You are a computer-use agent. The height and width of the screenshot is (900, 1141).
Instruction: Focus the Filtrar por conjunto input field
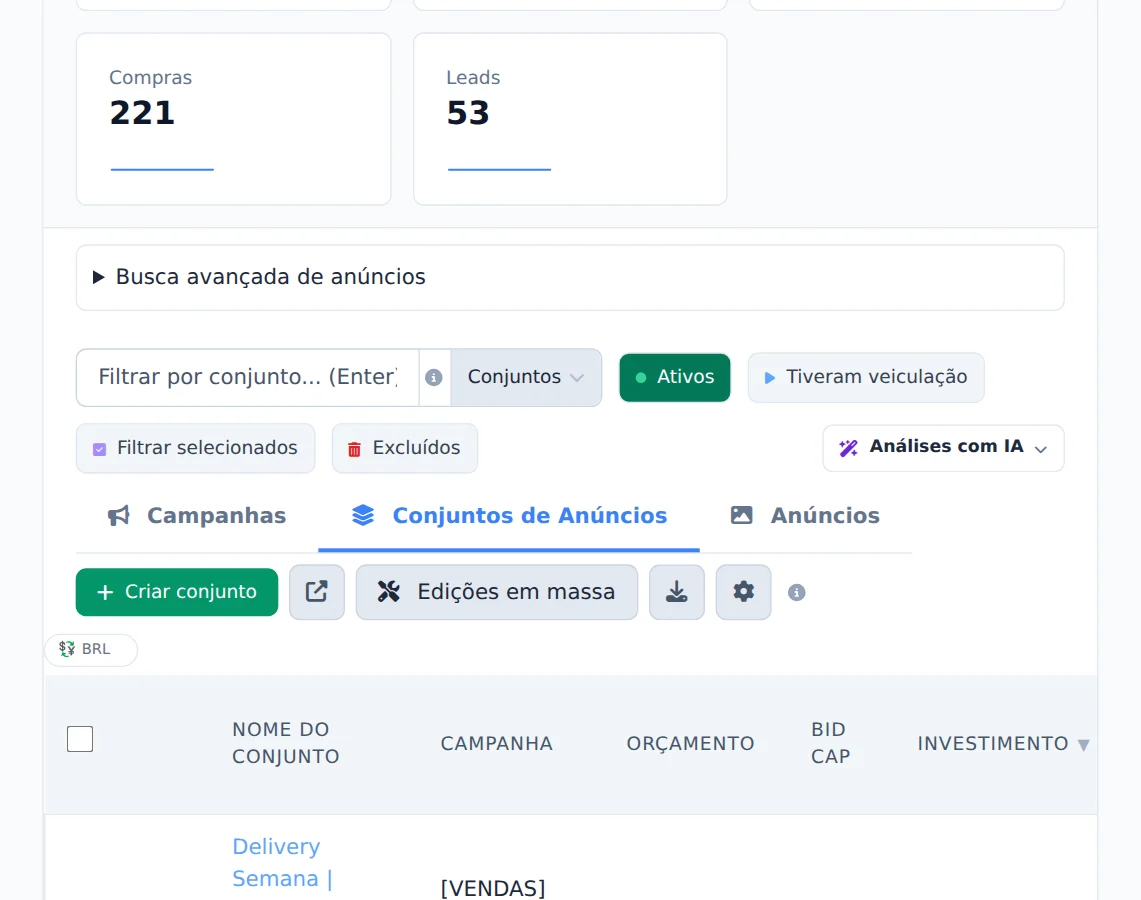coord(247,377)
